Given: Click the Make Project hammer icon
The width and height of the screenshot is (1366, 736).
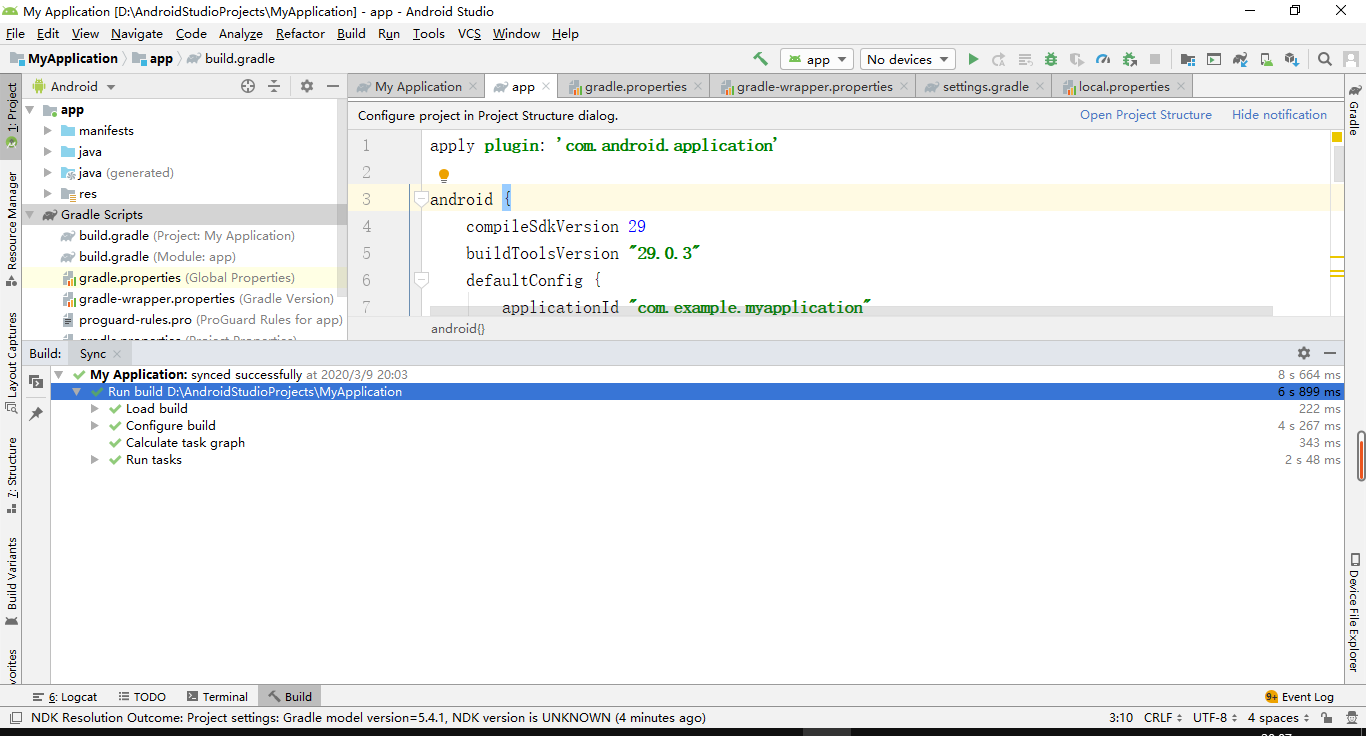Looking at the screenshot, I should 760,59.
